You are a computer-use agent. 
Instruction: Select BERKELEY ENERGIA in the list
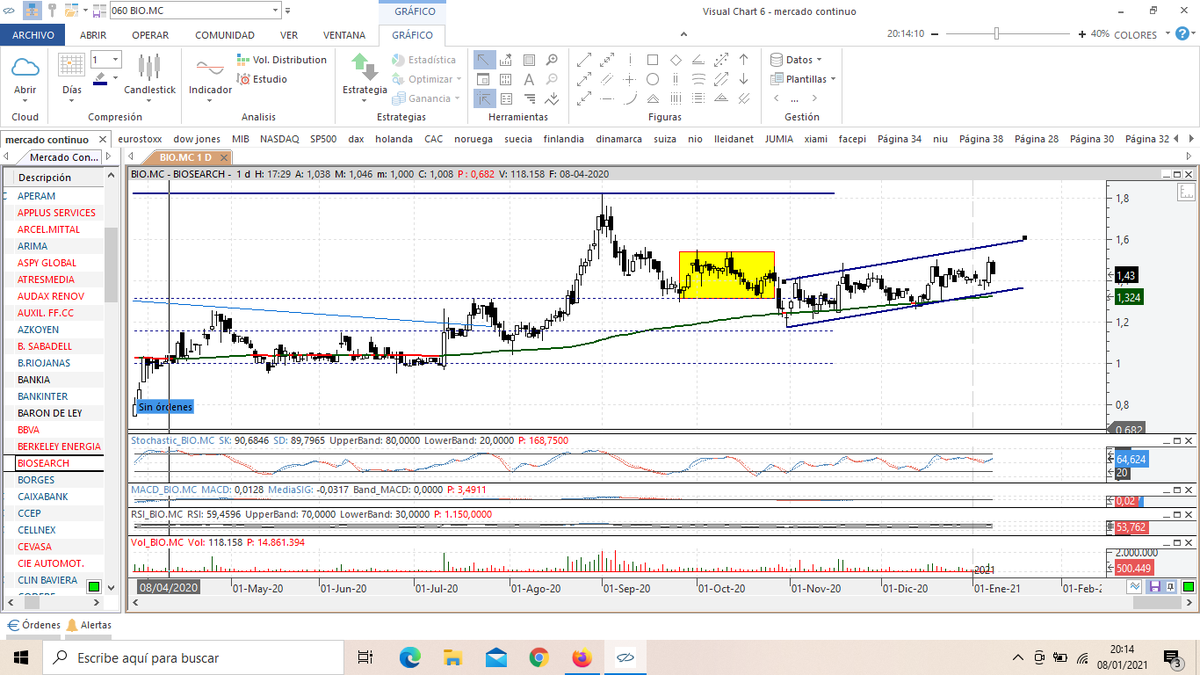click(59, 446)
